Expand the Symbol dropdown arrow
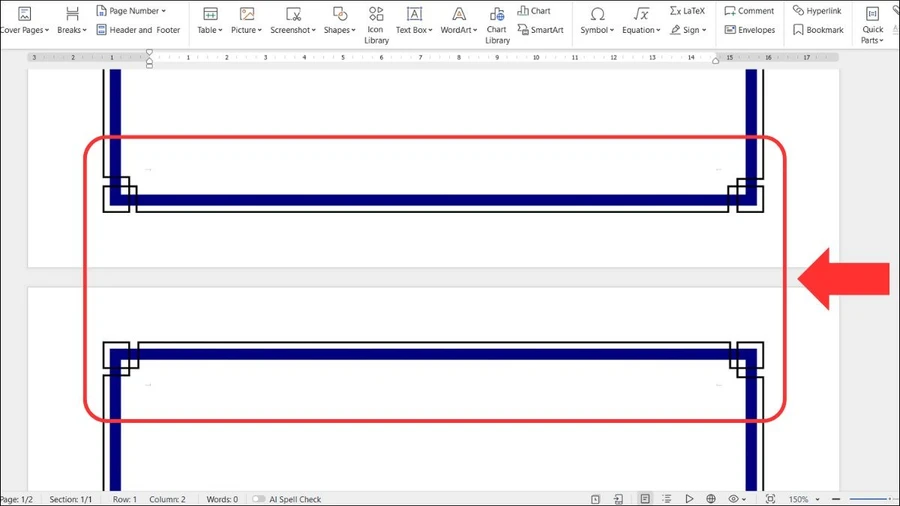Viewport: 900px width, 506px height. click(x=612, y=30)
